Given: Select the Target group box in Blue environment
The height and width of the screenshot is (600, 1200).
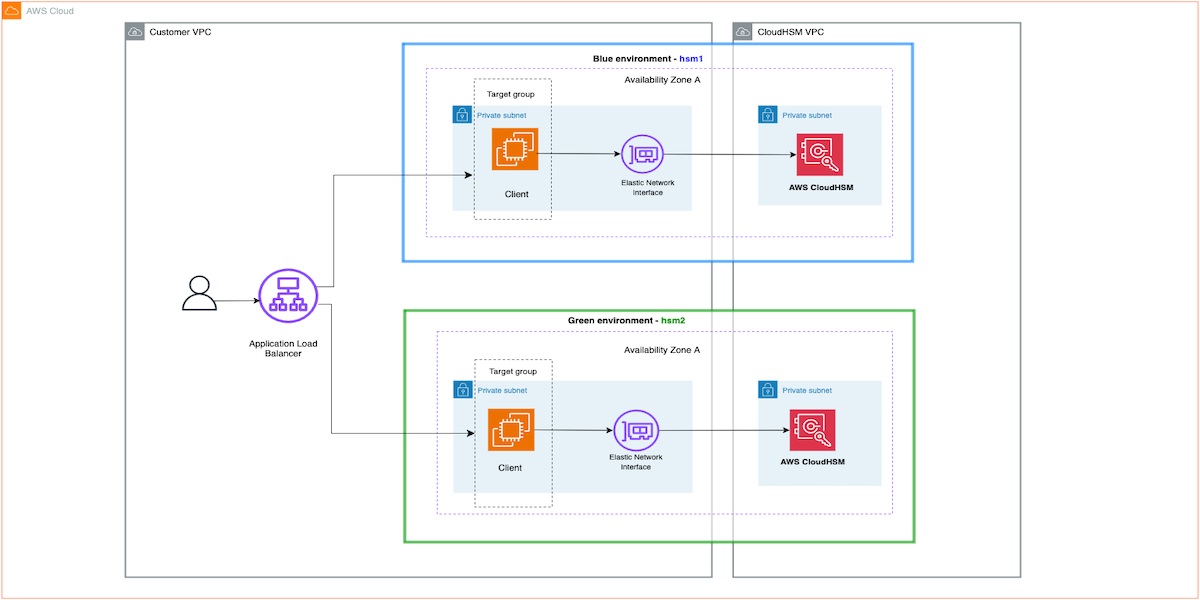Looking at the screenshot, I should click(513, 93).
